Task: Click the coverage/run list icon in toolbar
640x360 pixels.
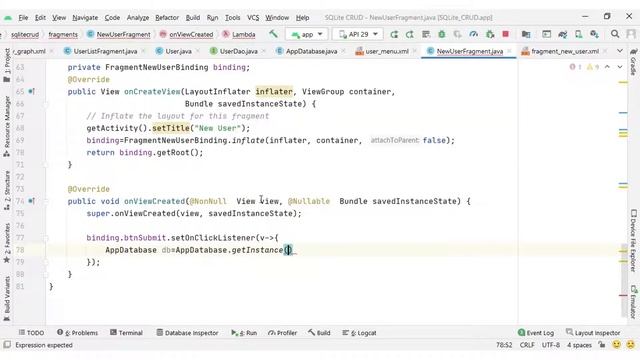Action: coord(426,34)
